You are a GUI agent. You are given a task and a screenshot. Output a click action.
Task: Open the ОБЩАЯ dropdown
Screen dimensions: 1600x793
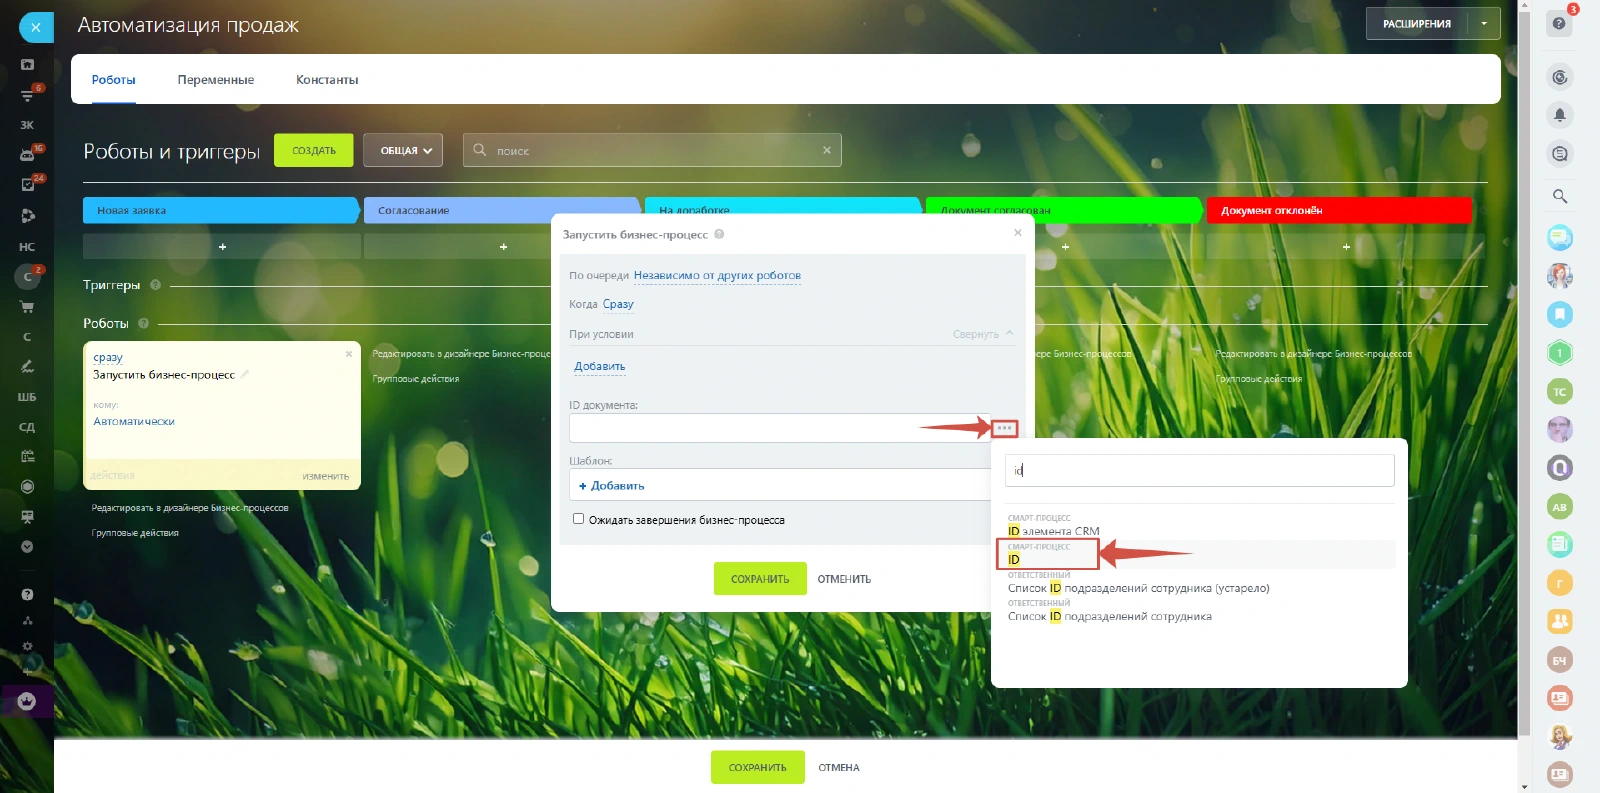click(403, 150)
